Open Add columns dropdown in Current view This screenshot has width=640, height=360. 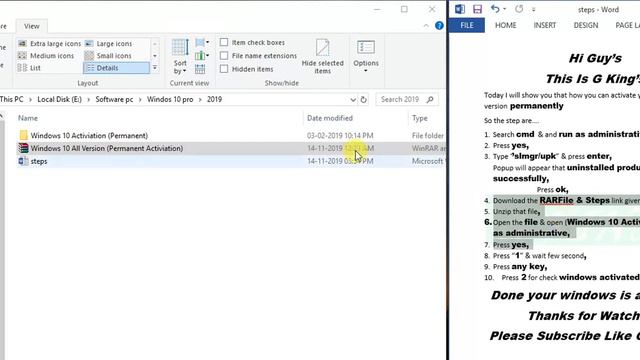pos(202,56)
